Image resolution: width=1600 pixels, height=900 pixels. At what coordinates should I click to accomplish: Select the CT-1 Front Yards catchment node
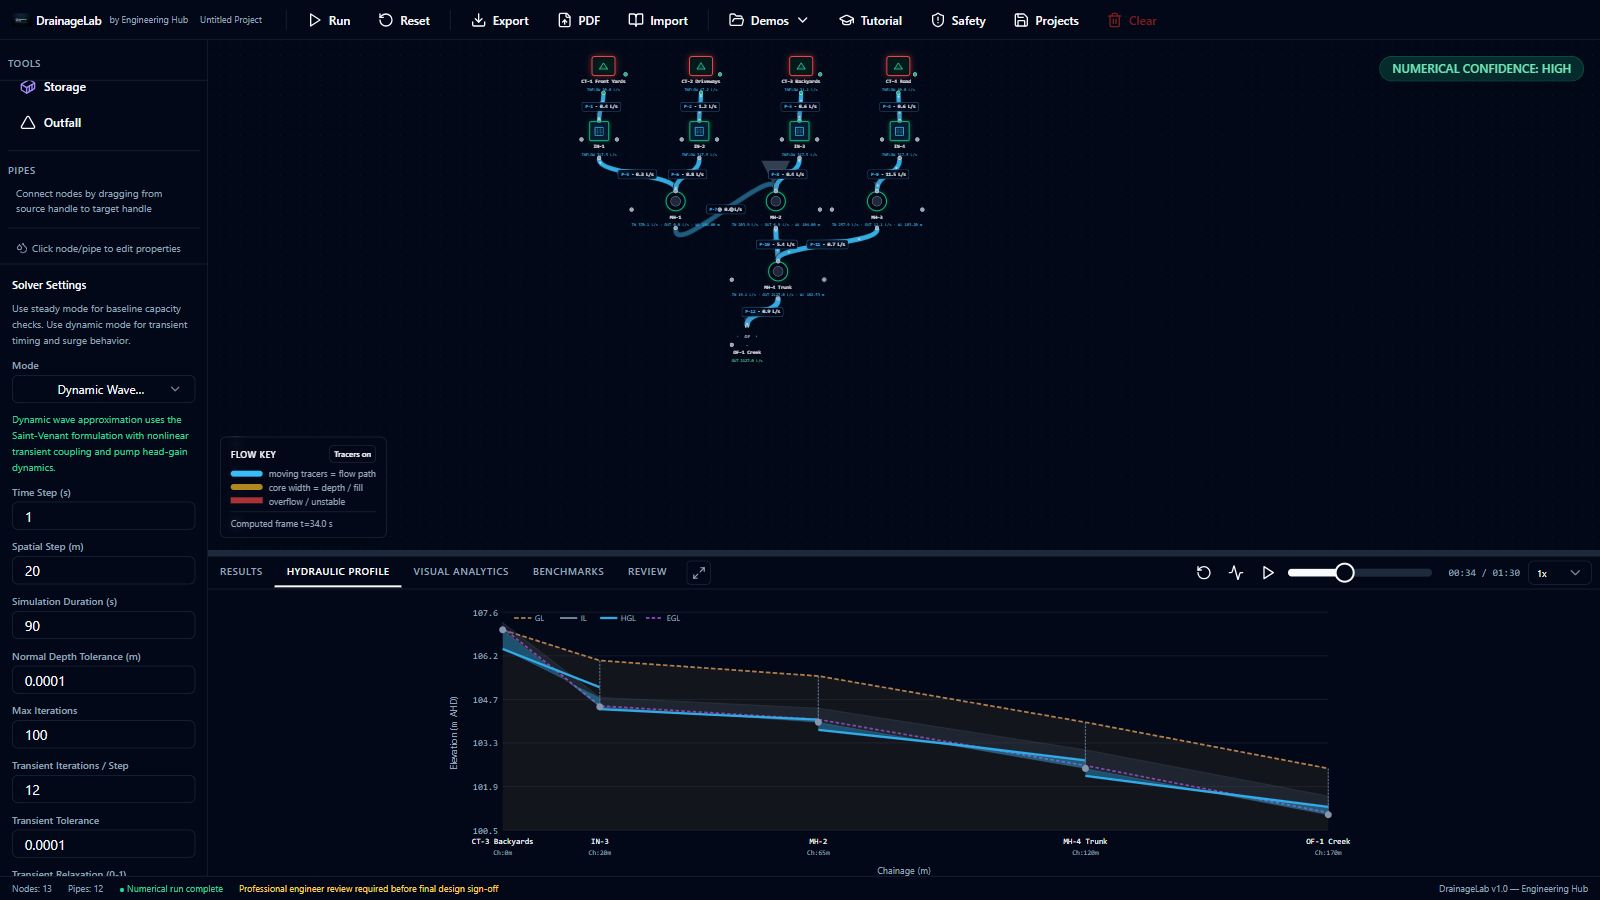603,66
